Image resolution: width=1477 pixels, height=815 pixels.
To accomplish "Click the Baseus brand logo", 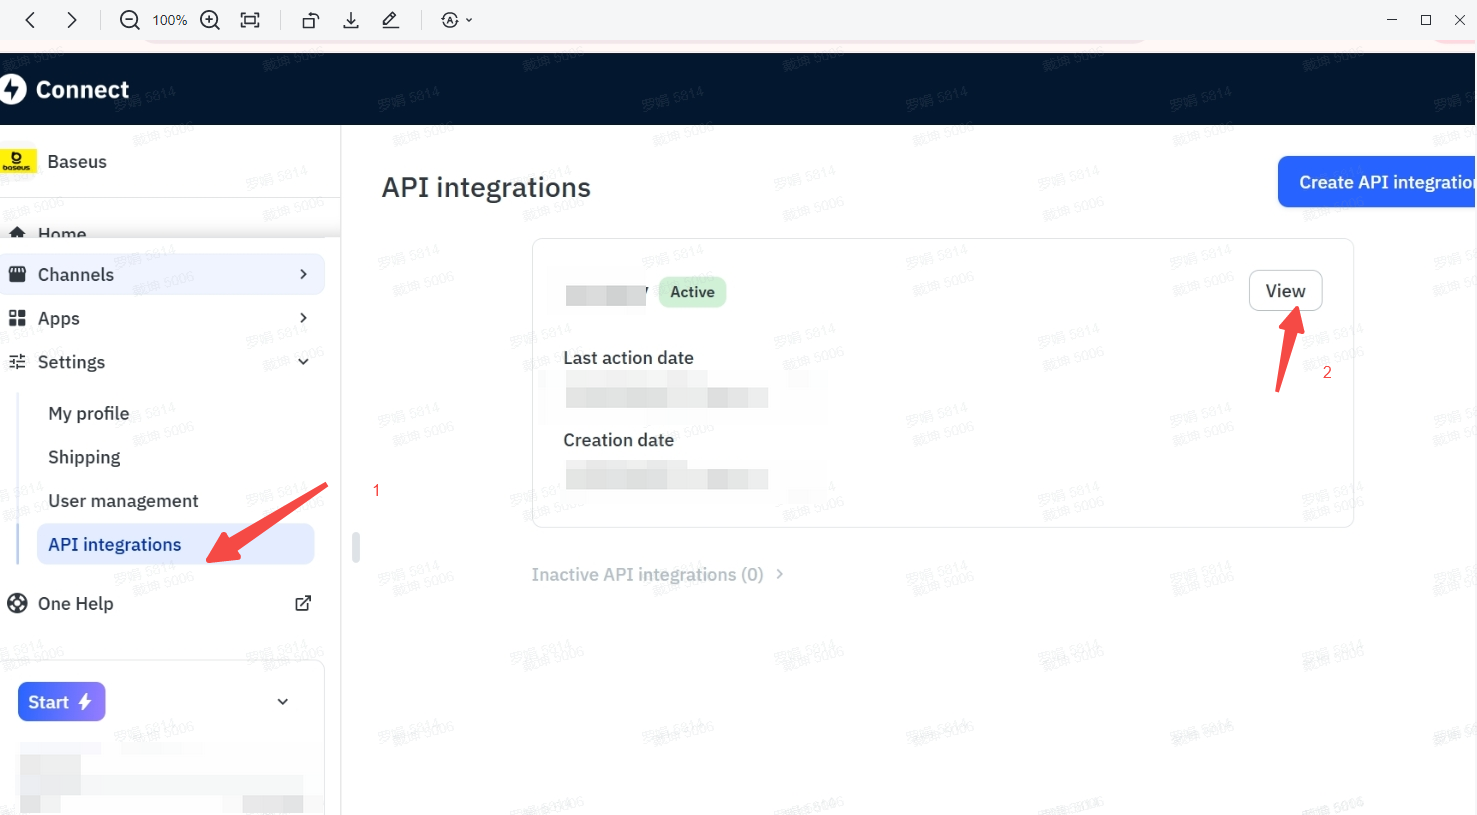I will pos(18,161).
